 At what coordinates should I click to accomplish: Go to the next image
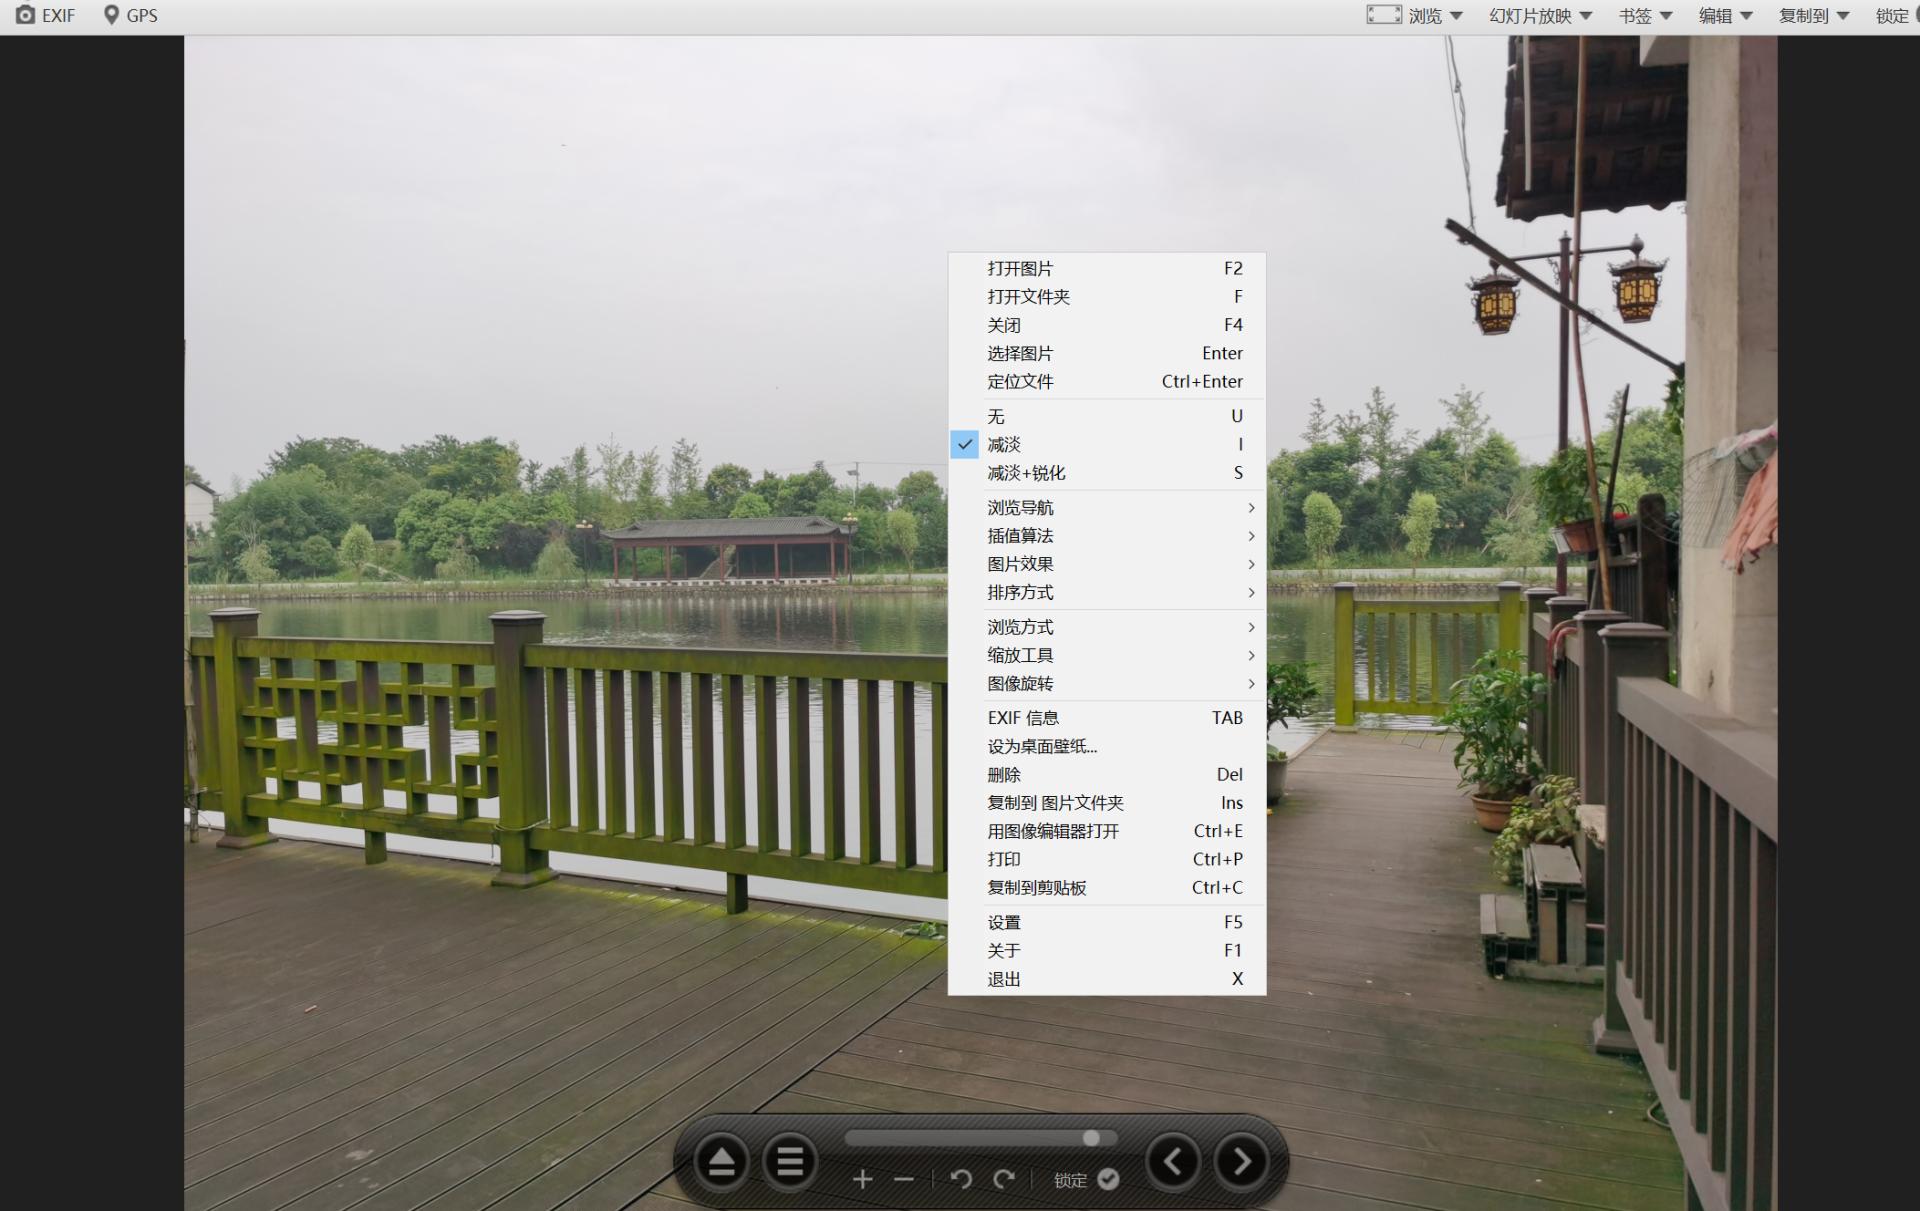(1241, 1161)
